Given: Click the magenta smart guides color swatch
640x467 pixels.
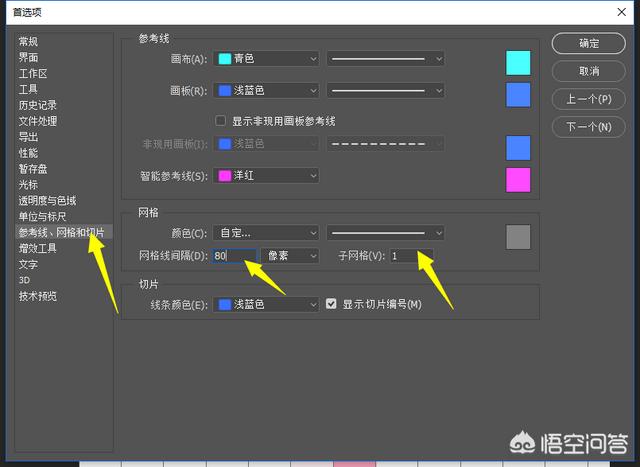Looking at the screenshot, I should tap(518, 180).
